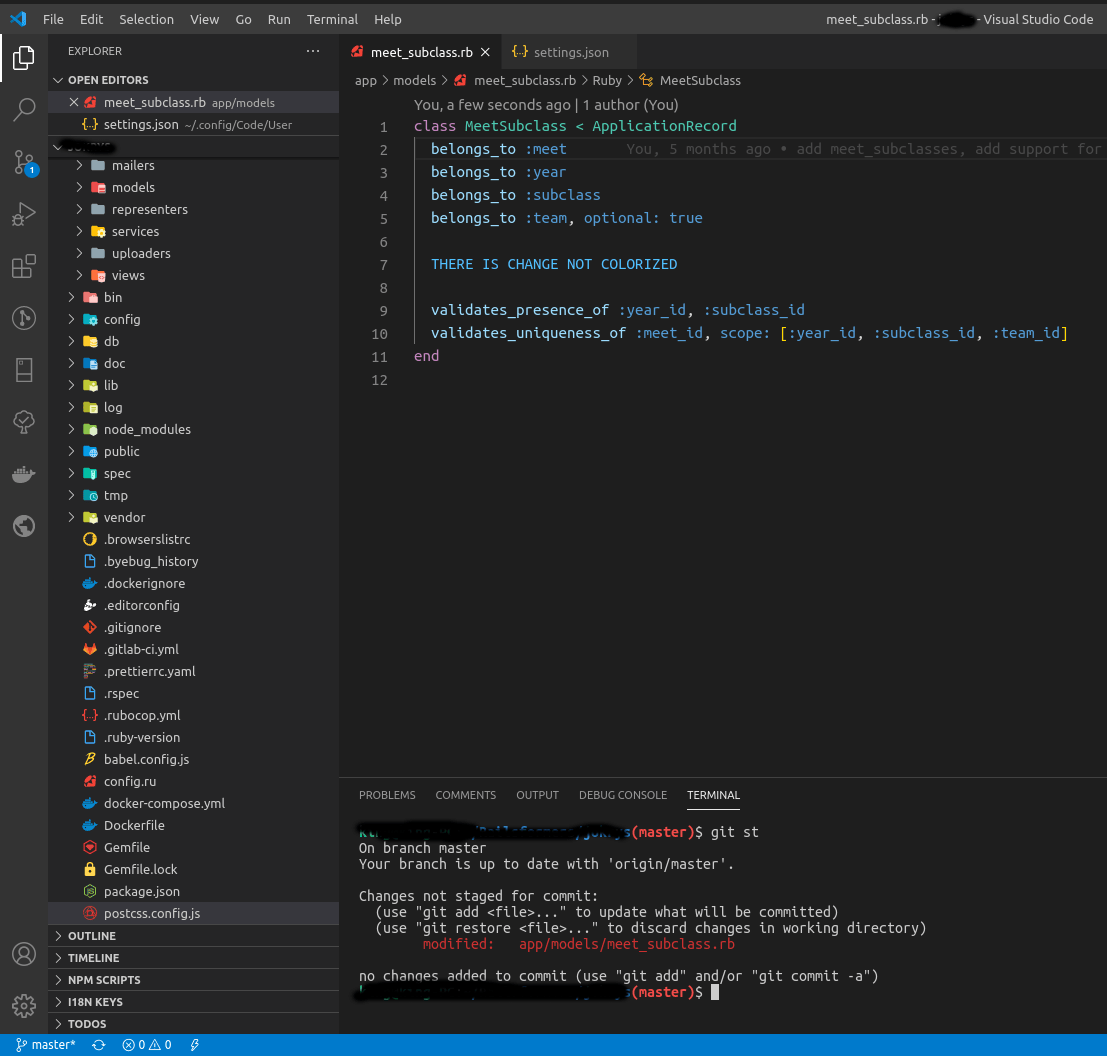Switch to the Output panel tab
Image resolution: width=1107 pixels, height=1056 pixels.
[x=537, y=795]
